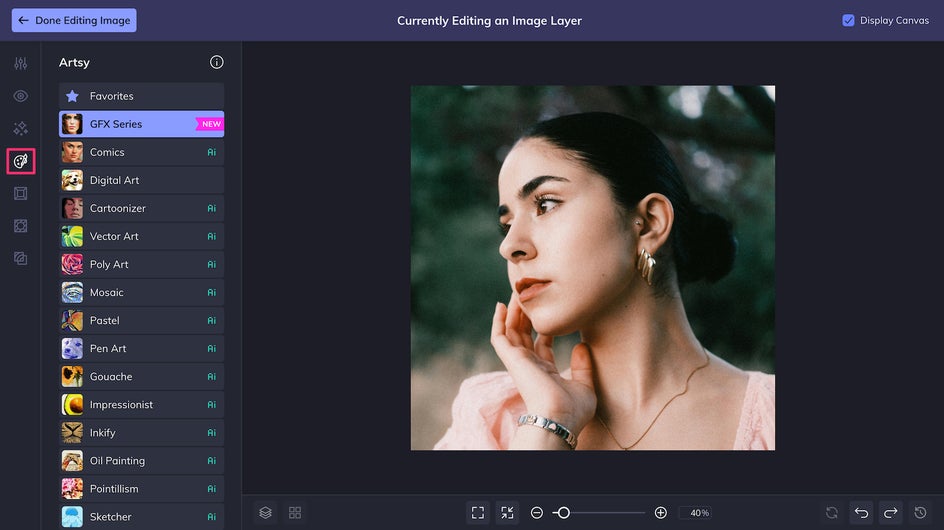The width and height of the screenshot is (944, 530).
Task: Click the zoom slider handle
Action: point(564,513)
